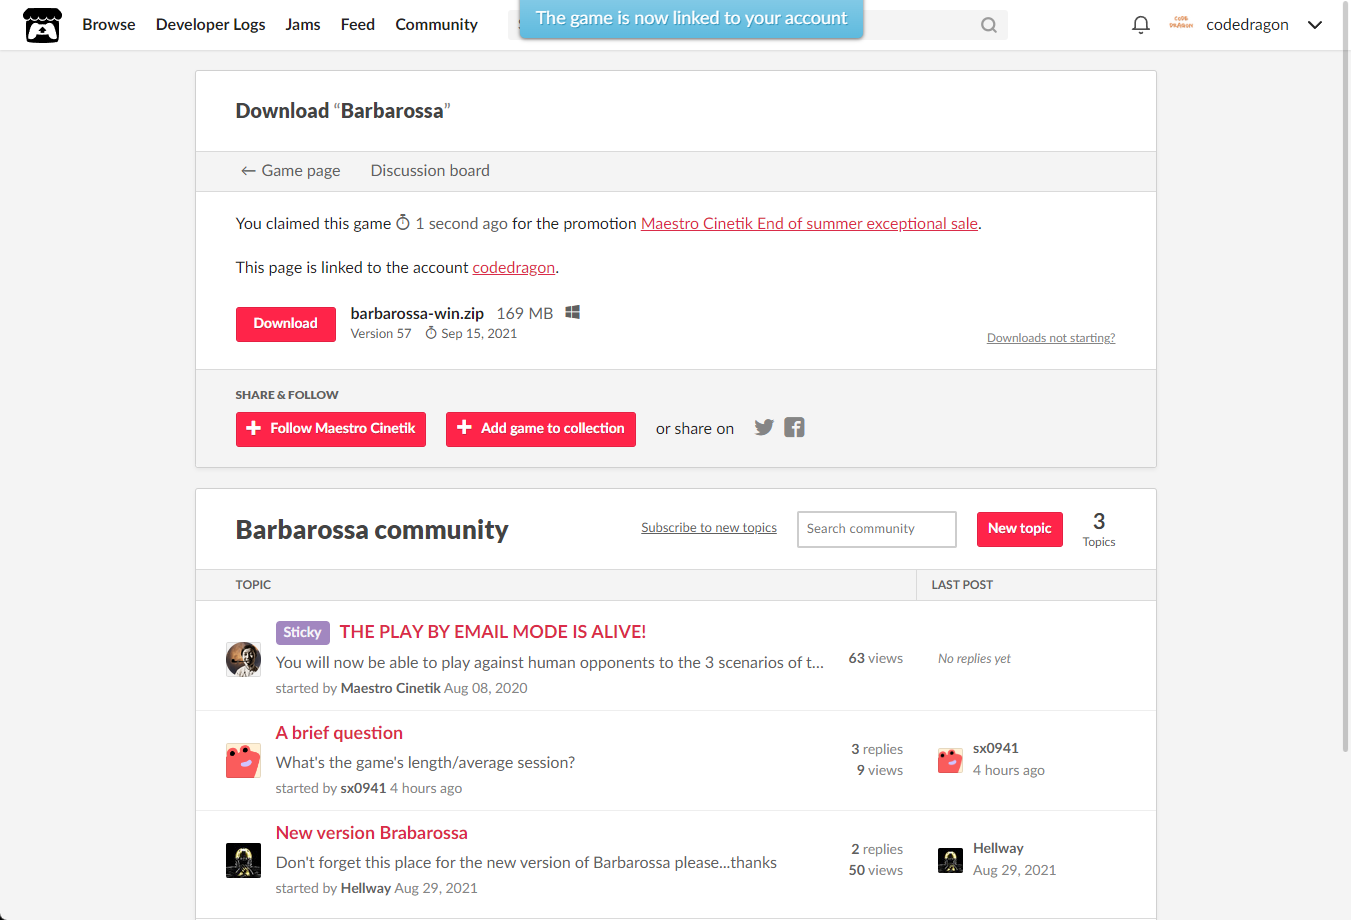Open Hellway last post link
Viewport: 1351px width, 920px height.
[x=998, y=848]
